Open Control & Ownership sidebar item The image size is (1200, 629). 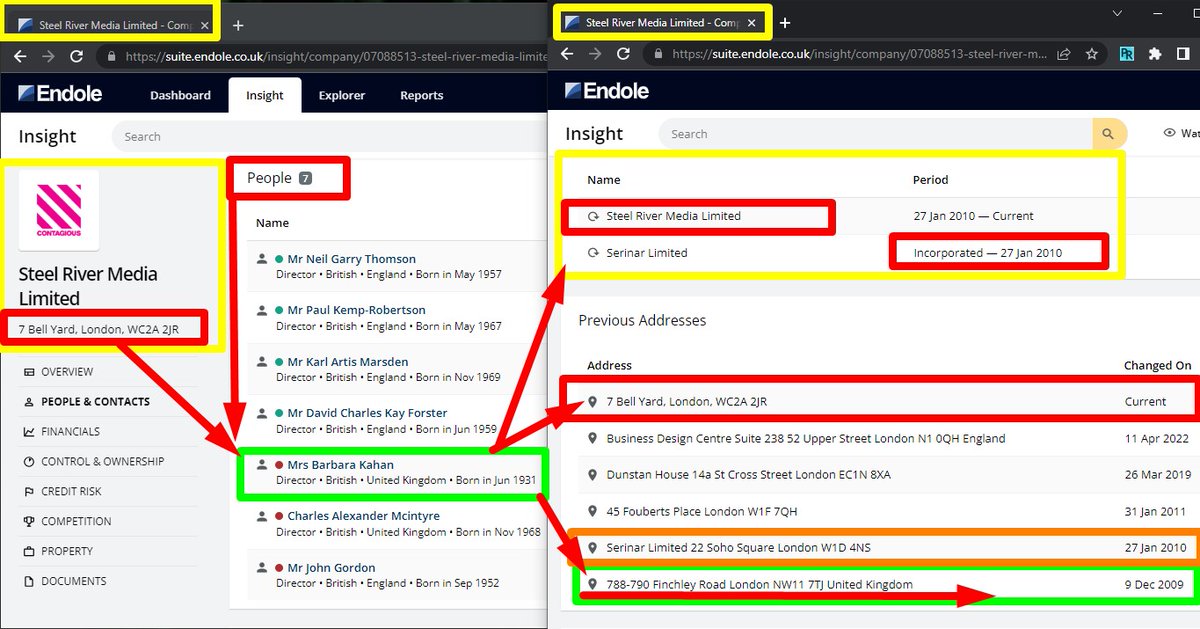tap(102, 462)
